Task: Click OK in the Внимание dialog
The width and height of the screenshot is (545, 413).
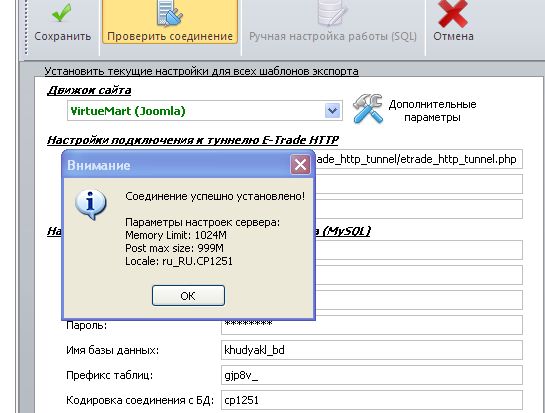Action: [x=188, y=295]
